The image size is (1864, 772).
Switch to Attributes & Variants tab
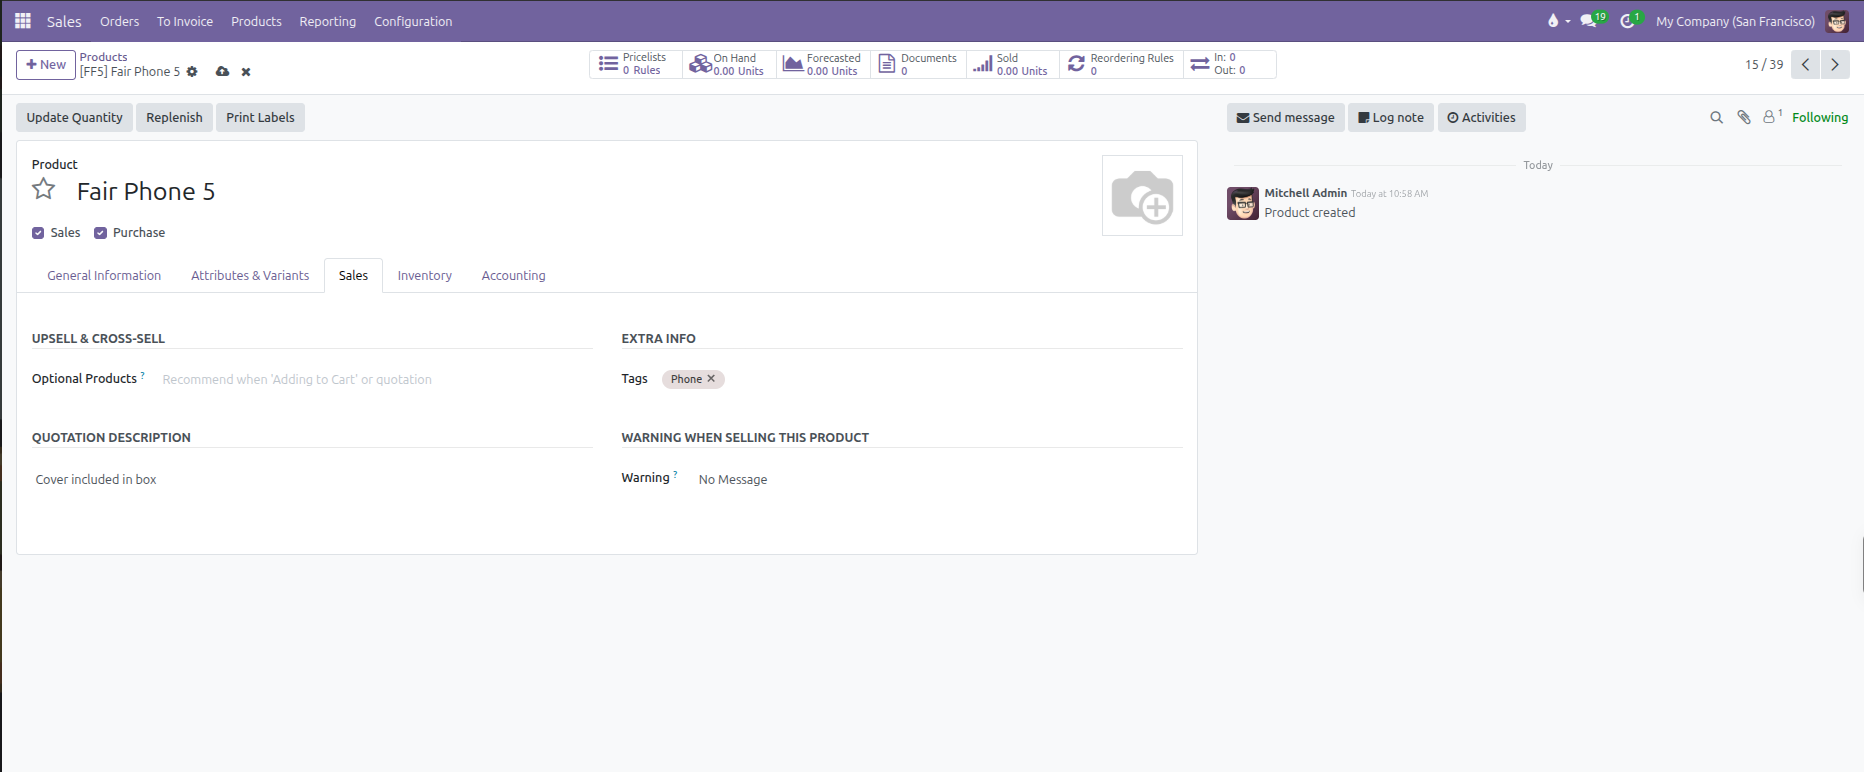[250, 276]
